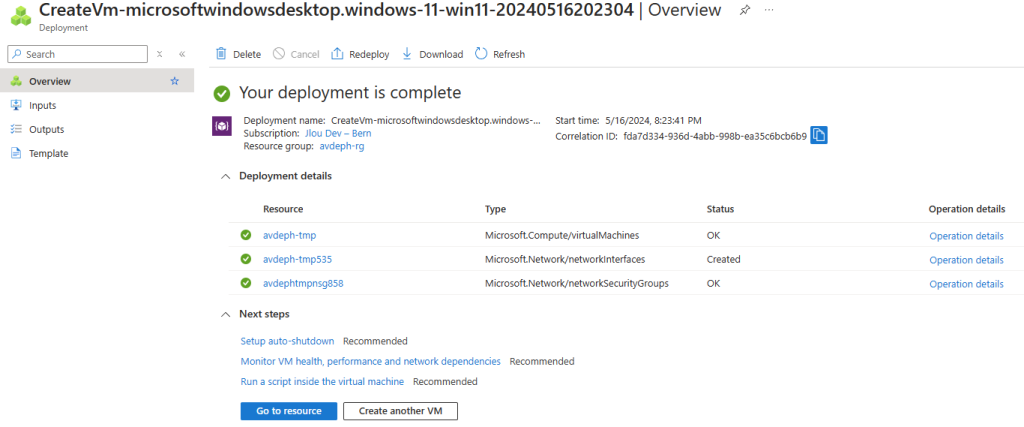Copy the Correlation ID to clipboard

tap(819, 136)
